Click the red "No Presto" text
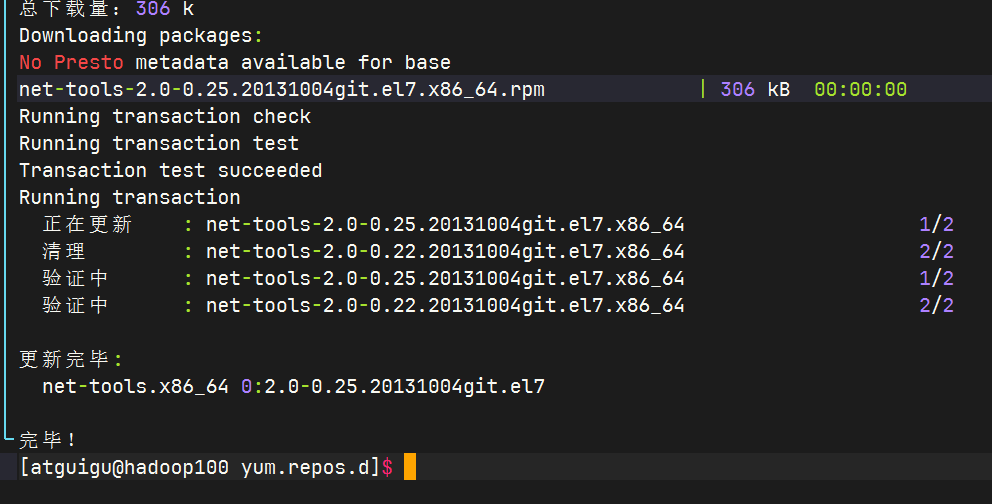The width and height of the screenshot is (992, 504). (x=70, y=62)
